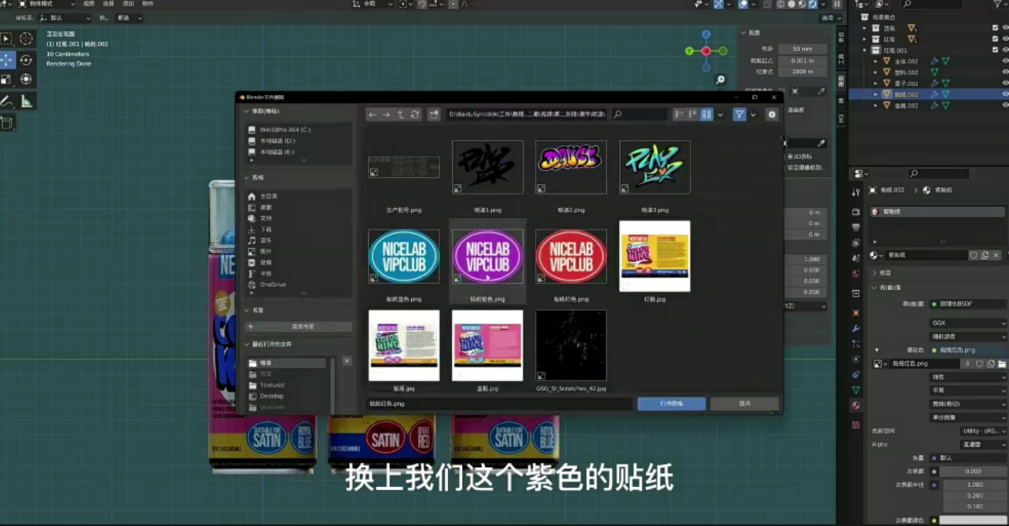Screen dimensions: 1009x526
Task: Add bookmark with plus button
Action: point(299,326)
